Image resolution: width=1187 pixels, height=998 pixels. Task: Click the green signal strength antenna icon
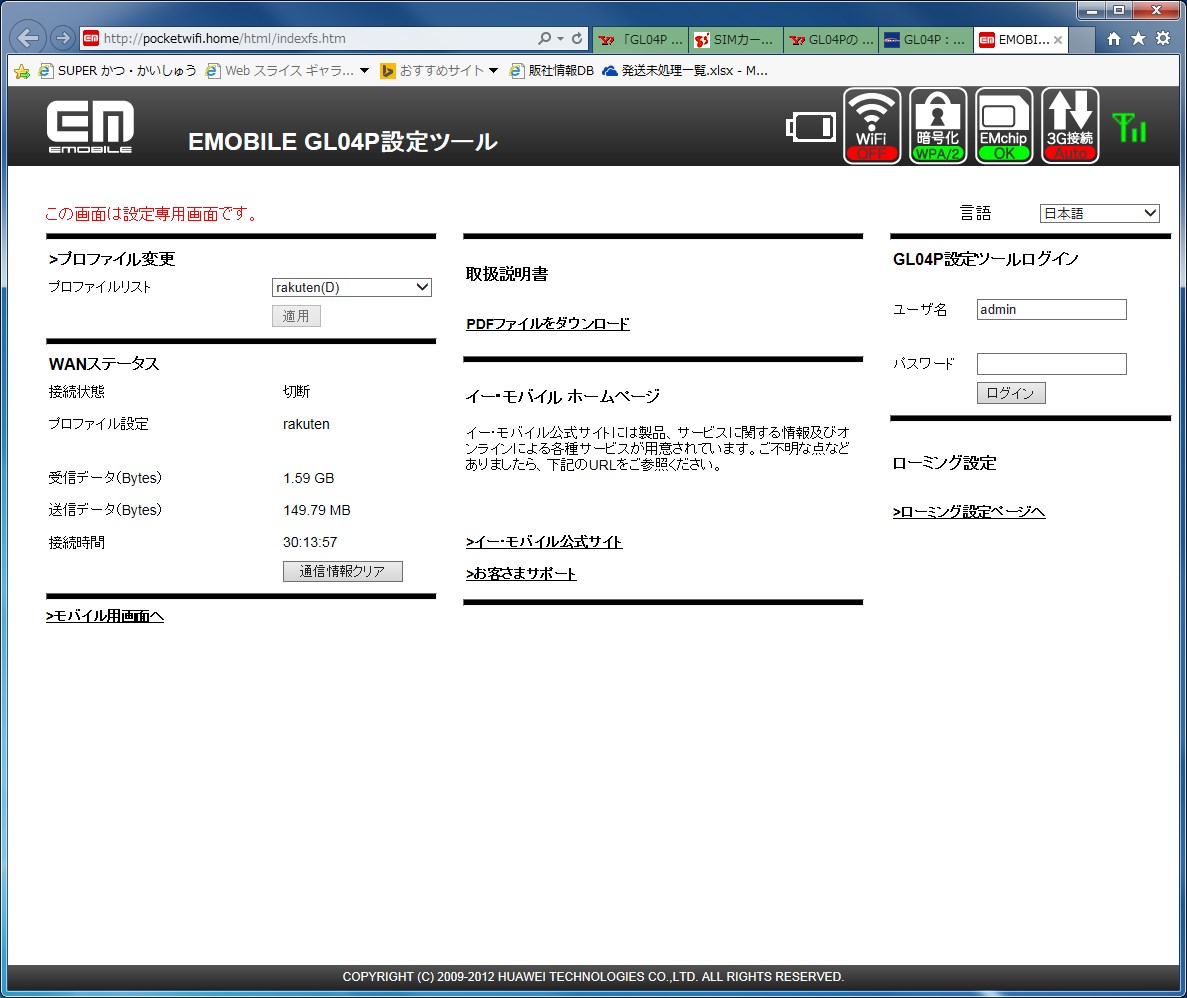1130,127
